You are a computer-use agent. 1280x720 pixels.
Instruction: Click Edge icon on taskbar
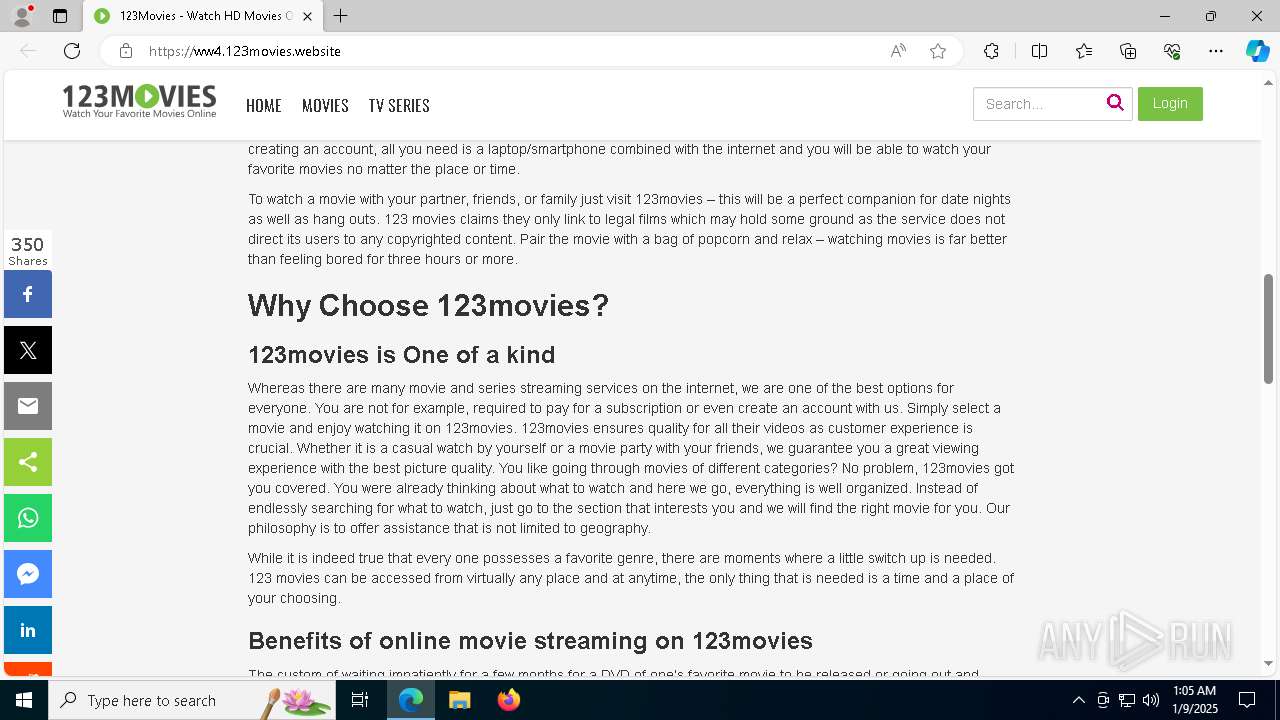click(x=411, y=700)
